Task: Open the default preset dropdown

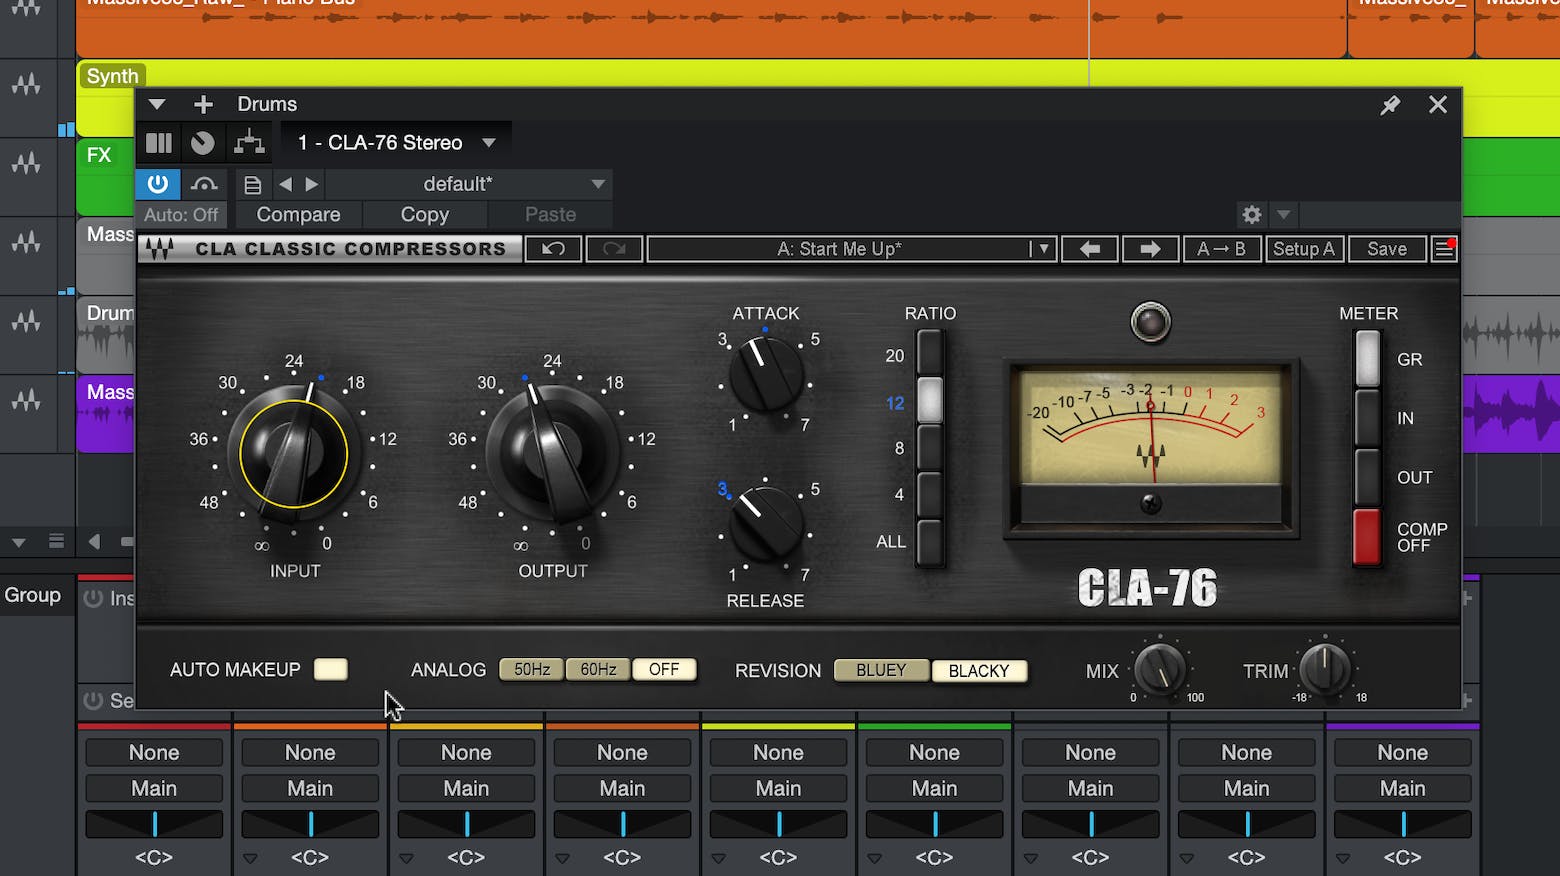Action: click(597, 184)
